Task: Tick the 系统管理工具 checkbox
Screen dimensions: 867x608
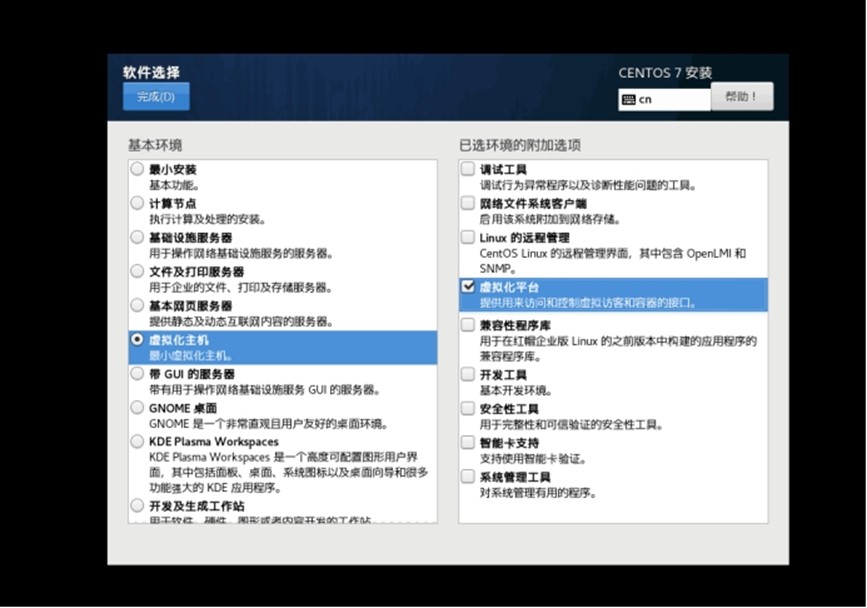Action: coord(468,476)
